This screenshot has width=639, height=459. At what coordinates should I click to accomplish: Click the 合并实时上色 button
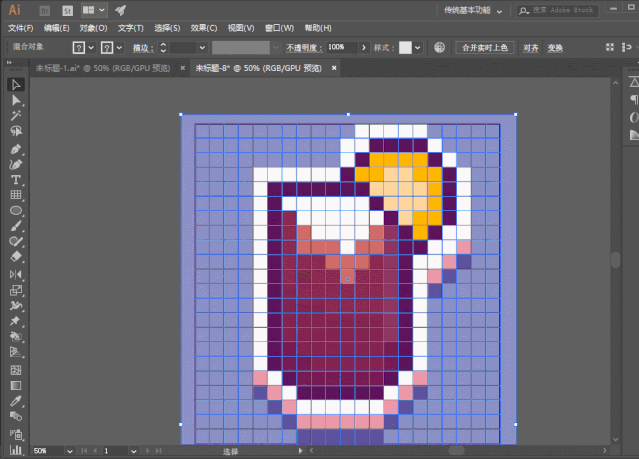tap(484, 47)
